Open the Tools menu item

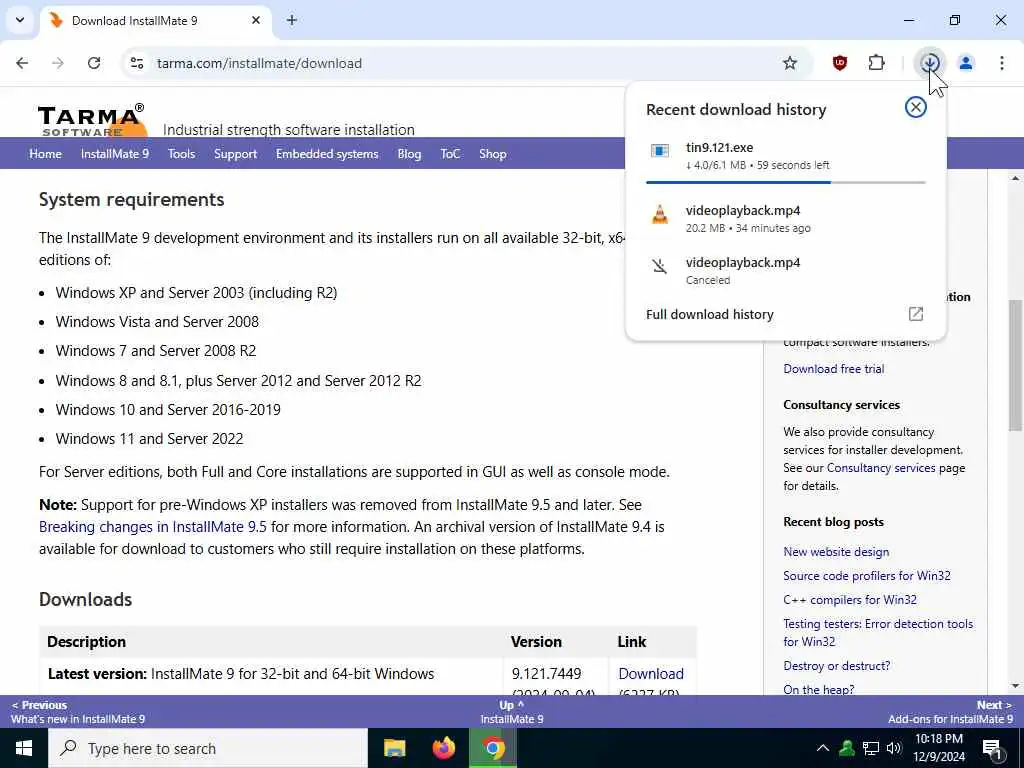point(182,154)
